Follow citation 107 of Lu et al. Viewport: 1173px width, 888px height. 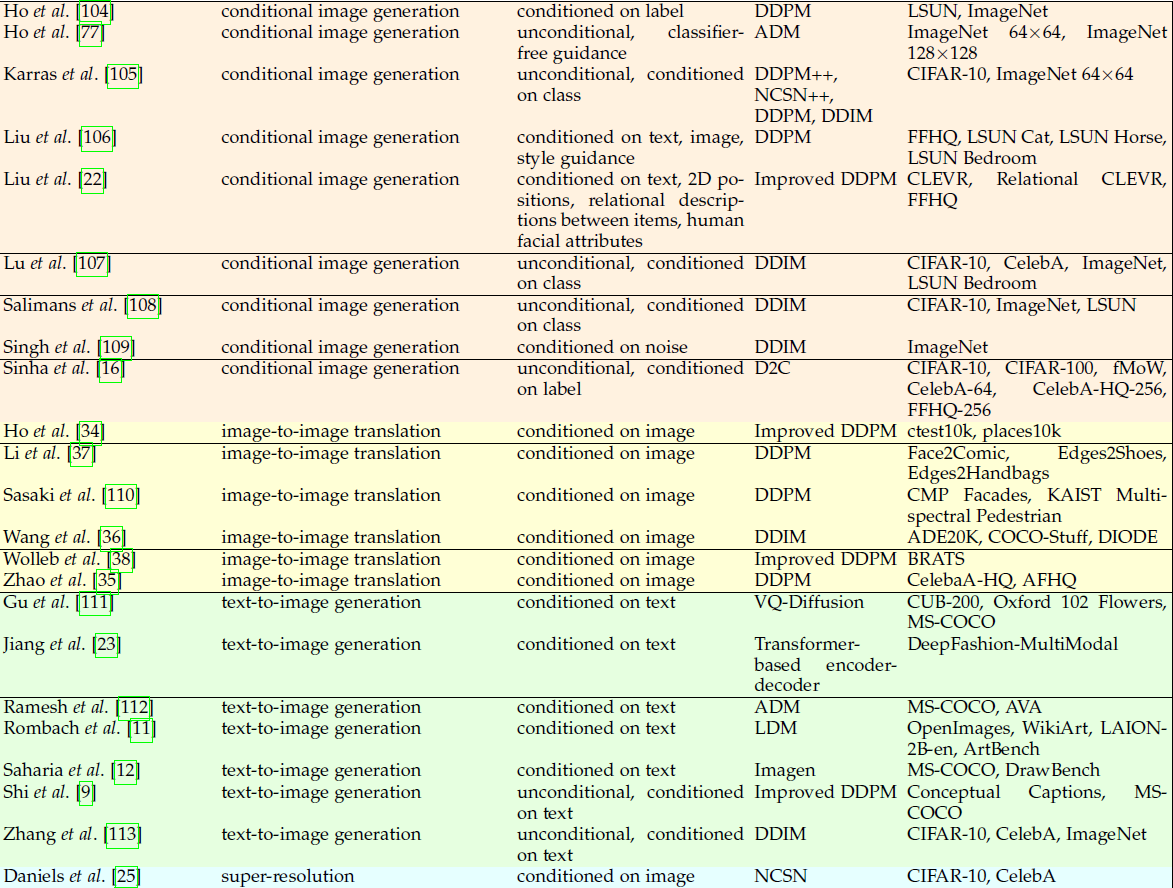(92, 263)
